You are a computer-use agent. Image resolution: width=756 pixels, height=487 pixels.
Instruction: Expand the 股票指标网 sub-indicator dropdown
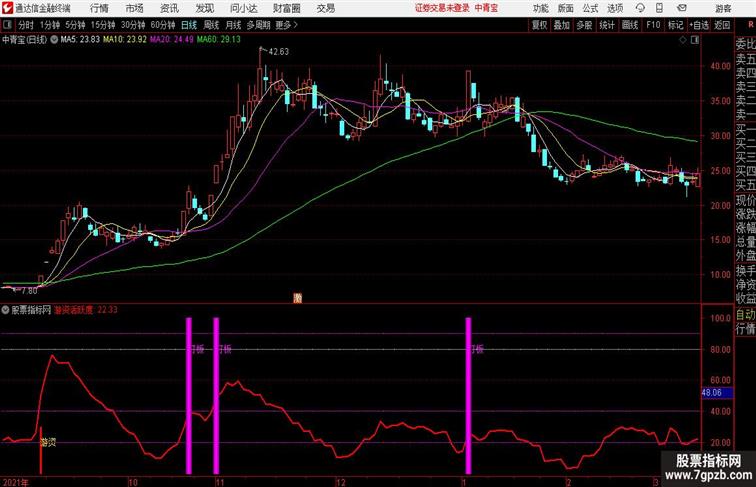5,310
